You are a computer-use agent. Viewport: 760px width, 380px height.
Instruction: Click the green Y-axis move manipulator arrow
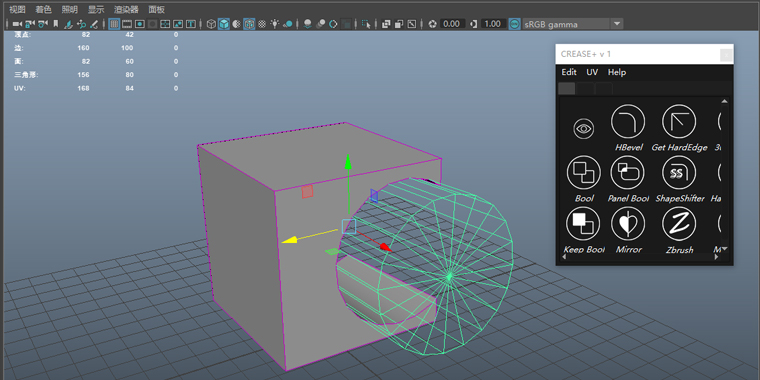(x=348, y=161)
